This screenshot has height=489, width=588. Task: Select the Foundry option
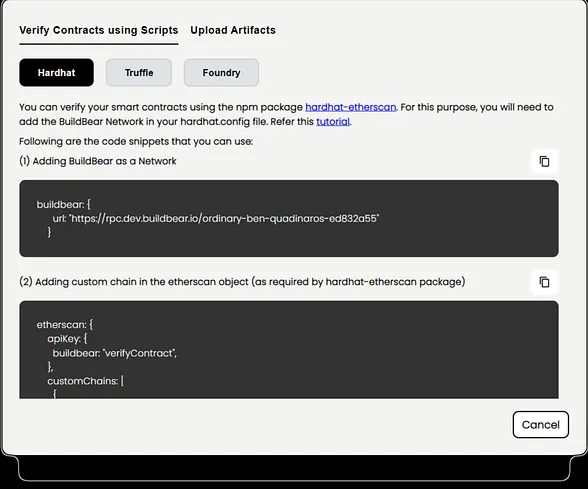click(x=221, y=72)
